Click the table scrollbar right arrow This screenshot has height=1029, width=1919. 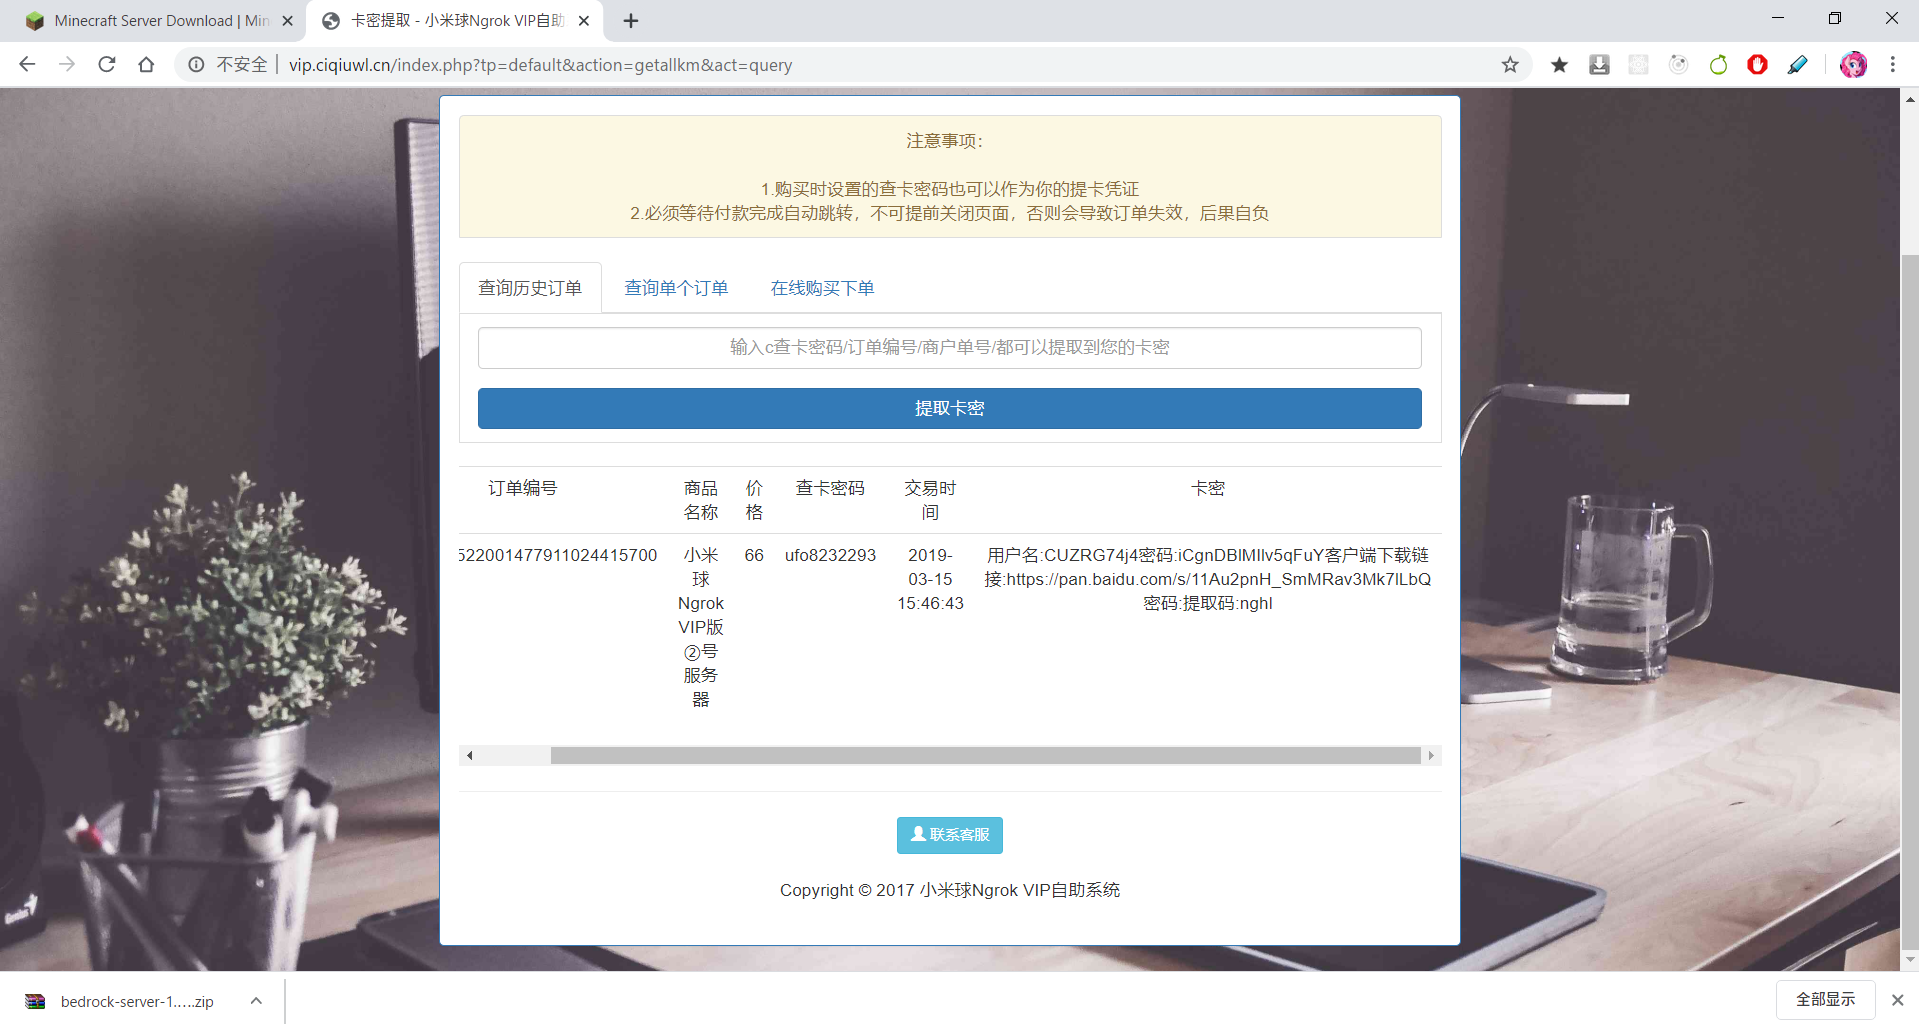[1431, 756]
